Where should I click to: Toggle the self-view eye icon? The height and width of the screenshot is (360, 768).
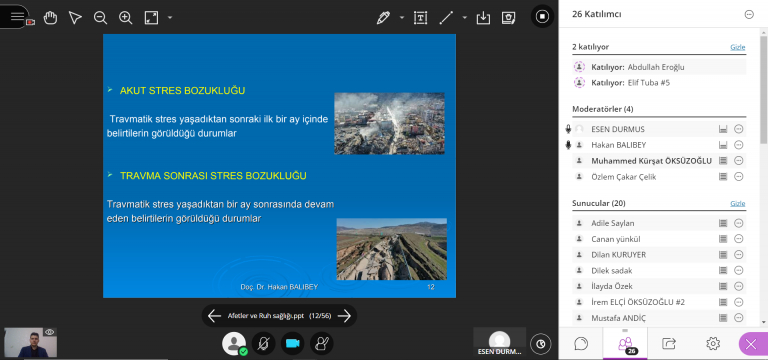pos(49,332)
